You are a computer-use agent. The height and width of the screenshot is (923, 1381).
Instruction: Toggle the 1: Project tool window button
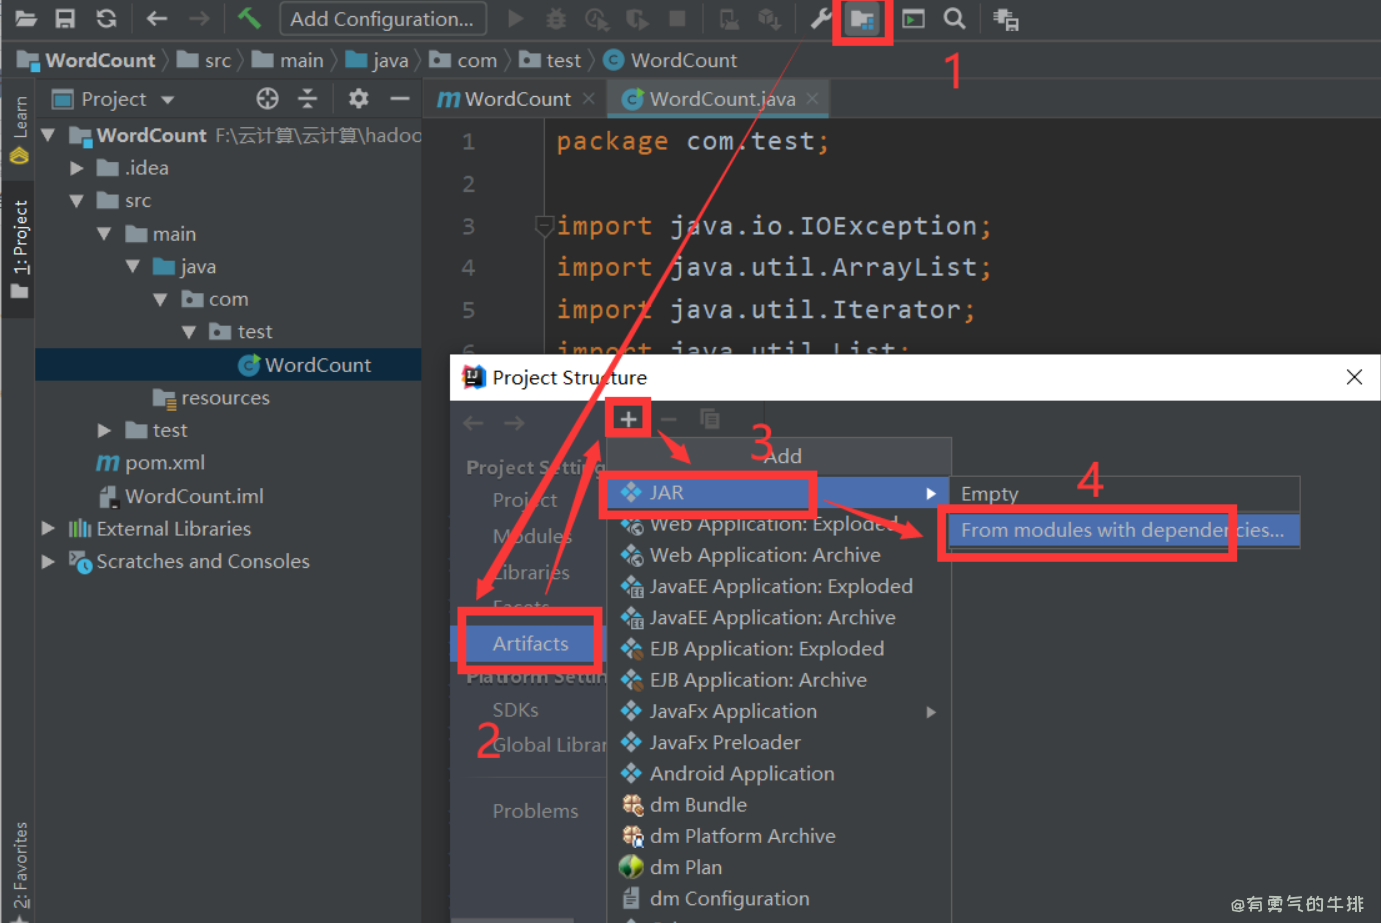coord(19,249)
